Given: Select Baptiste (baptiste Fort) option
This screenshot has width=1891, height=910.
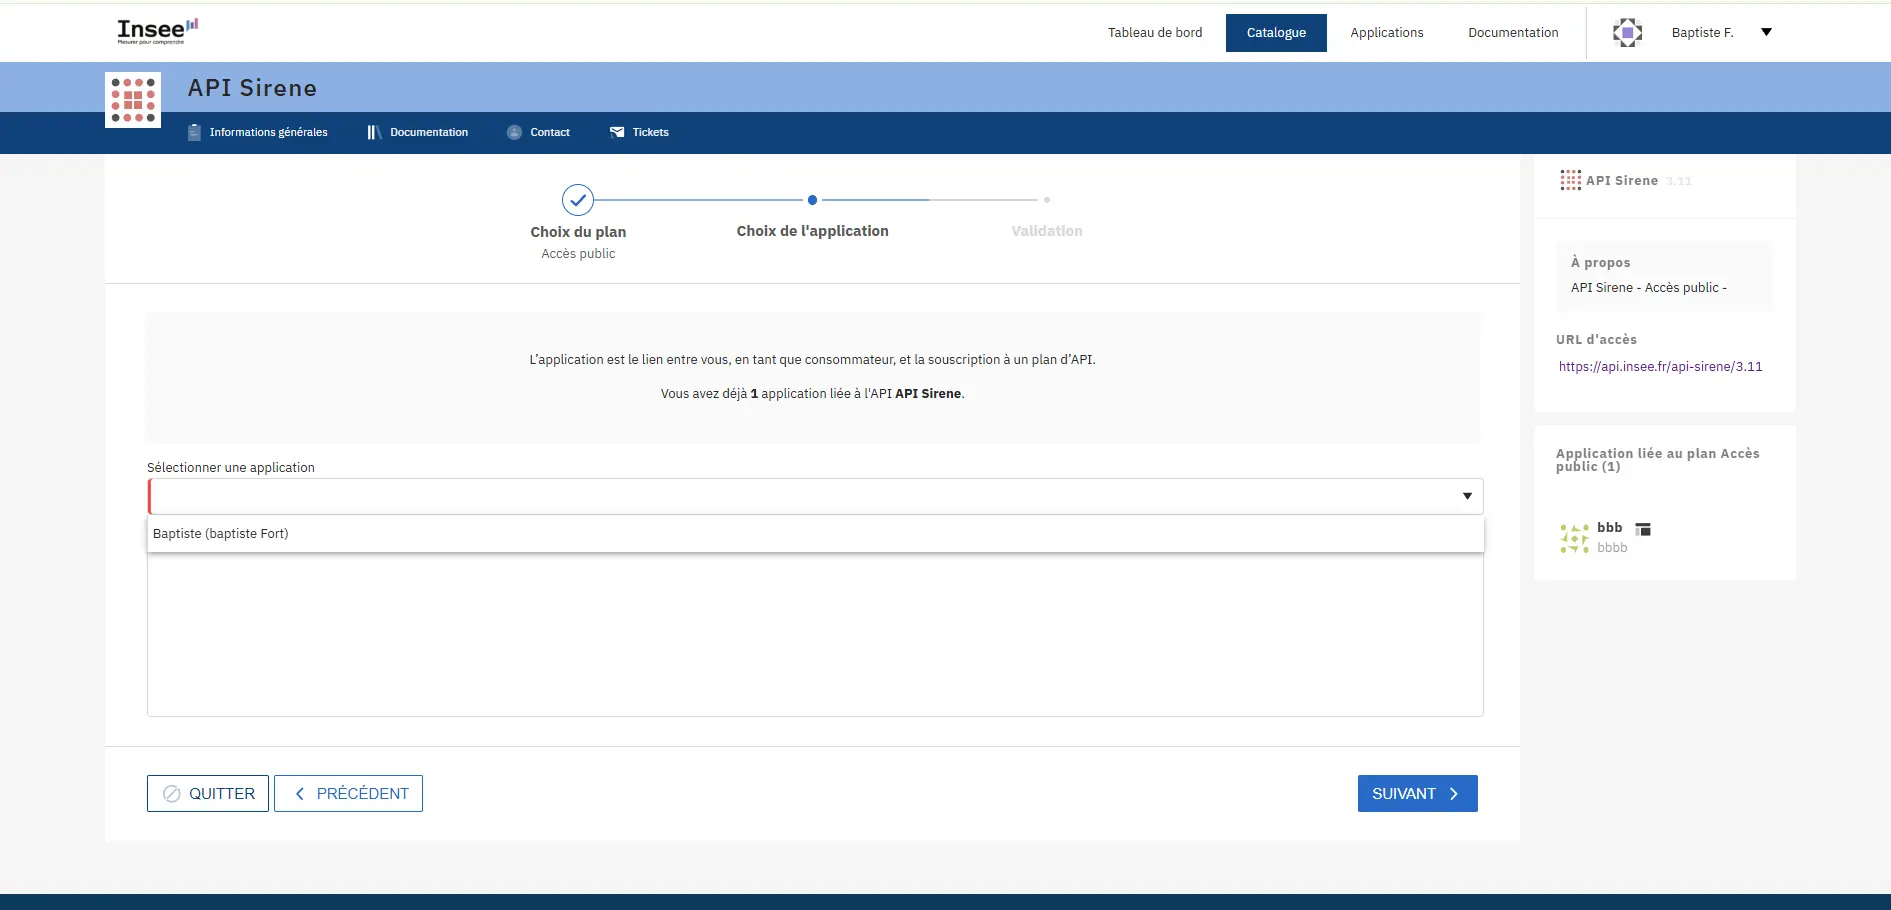Looking at the screenshot, I should click(x=815, y=534).
